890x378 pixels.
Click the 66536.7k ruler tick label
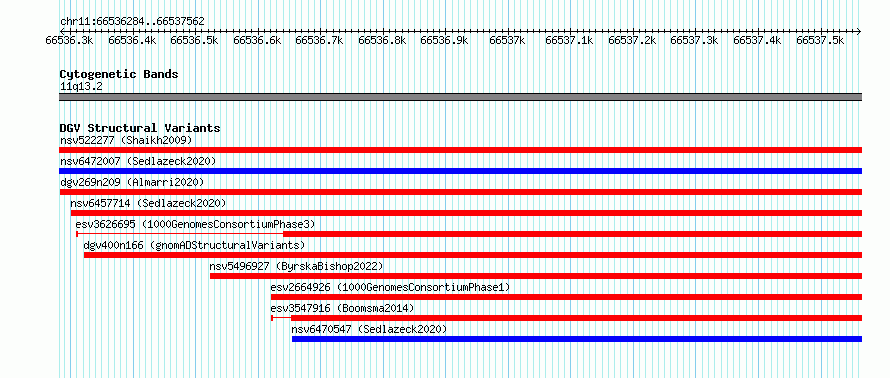pos(320,41)
